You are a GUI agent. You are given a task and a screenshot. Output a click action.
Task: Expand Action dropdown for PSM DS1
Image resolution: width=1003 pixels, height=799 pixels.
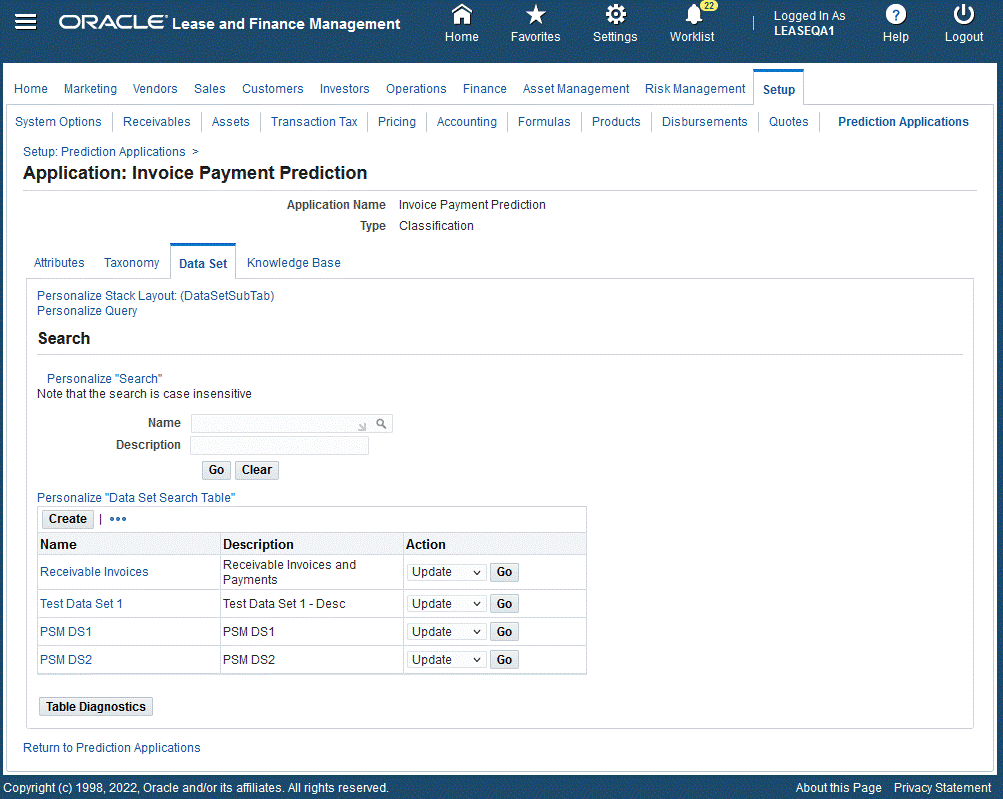[446, 632]
